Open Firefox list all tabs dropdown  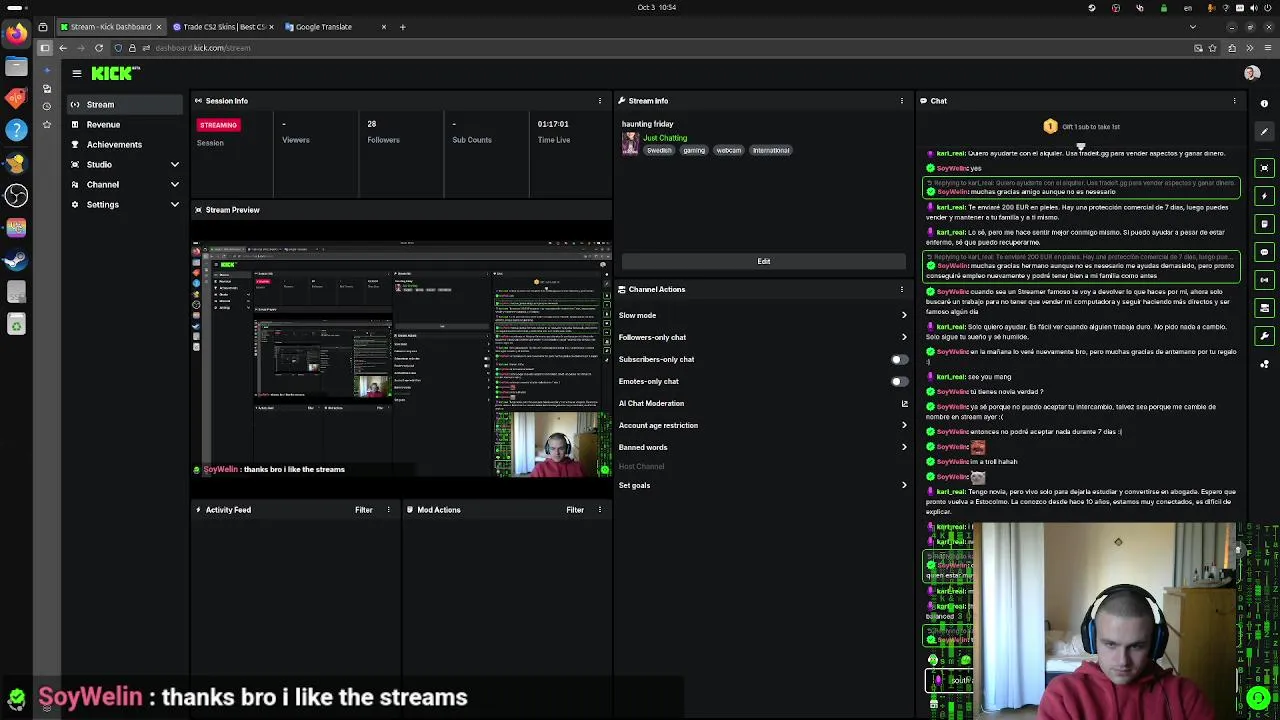tap(1191, 27)
